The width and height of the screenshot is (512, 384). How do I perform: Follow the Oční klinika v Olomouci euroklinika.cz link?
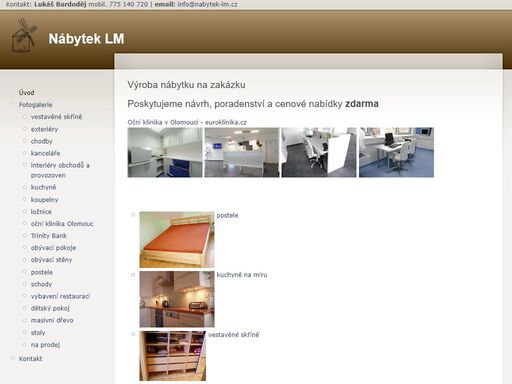click(187, 122)
